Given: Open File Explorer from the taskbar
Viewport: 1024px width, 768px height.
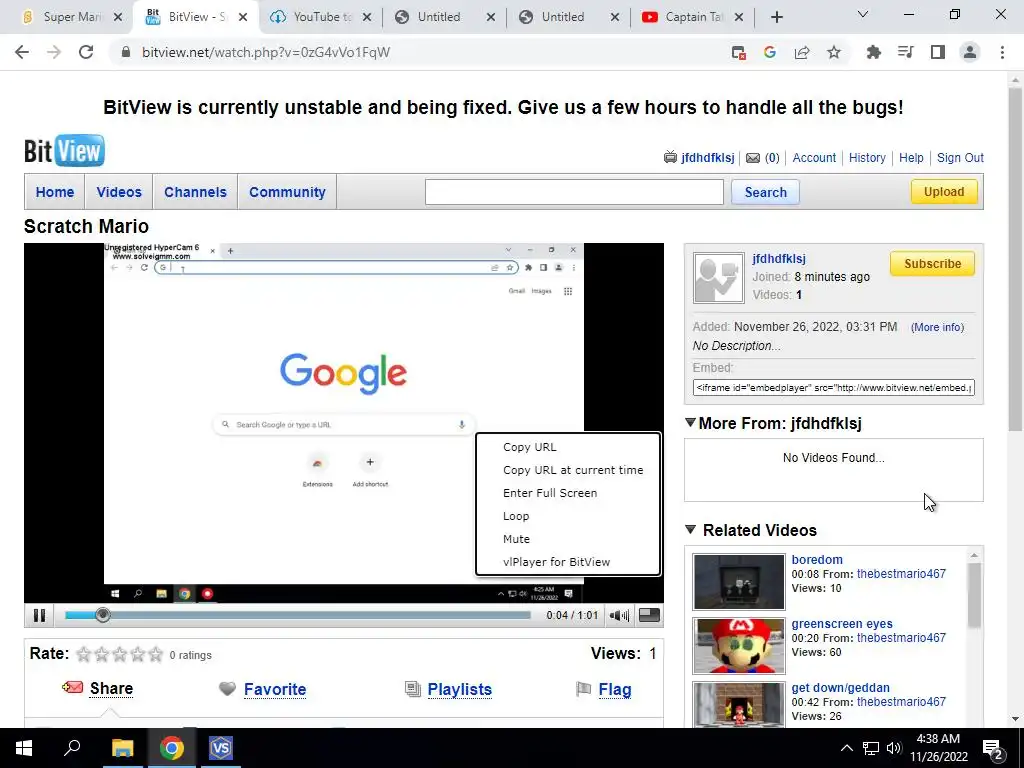Looking at the screenshot, I should pos(122,748).
